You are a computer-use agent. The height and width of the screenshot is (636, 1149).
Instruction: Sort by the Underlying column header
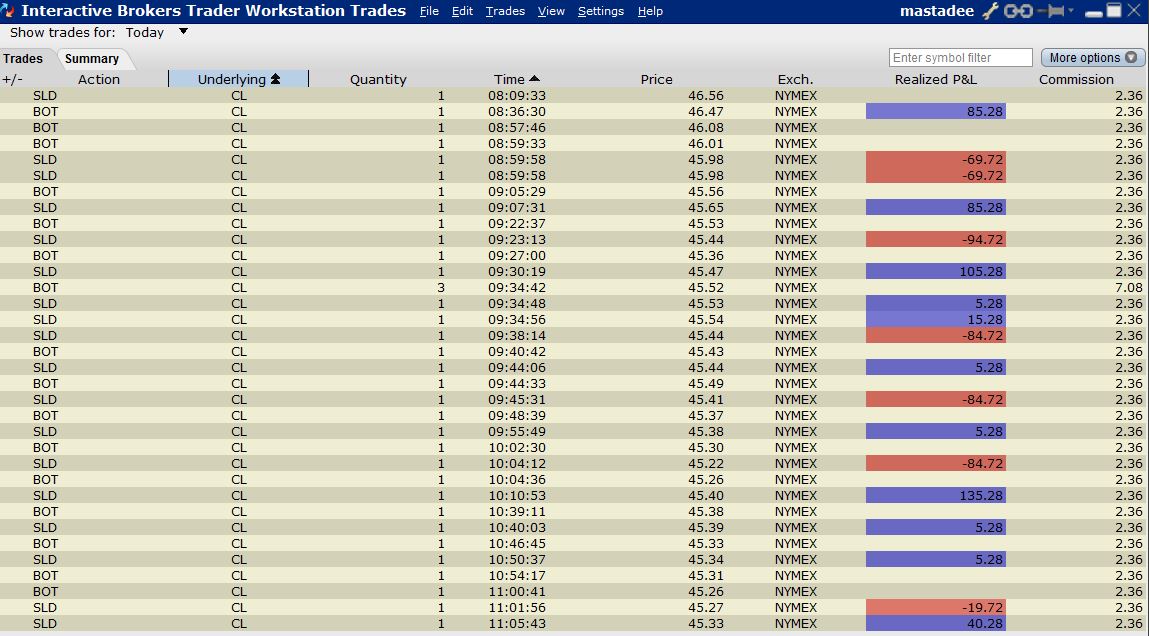point(238,79)
